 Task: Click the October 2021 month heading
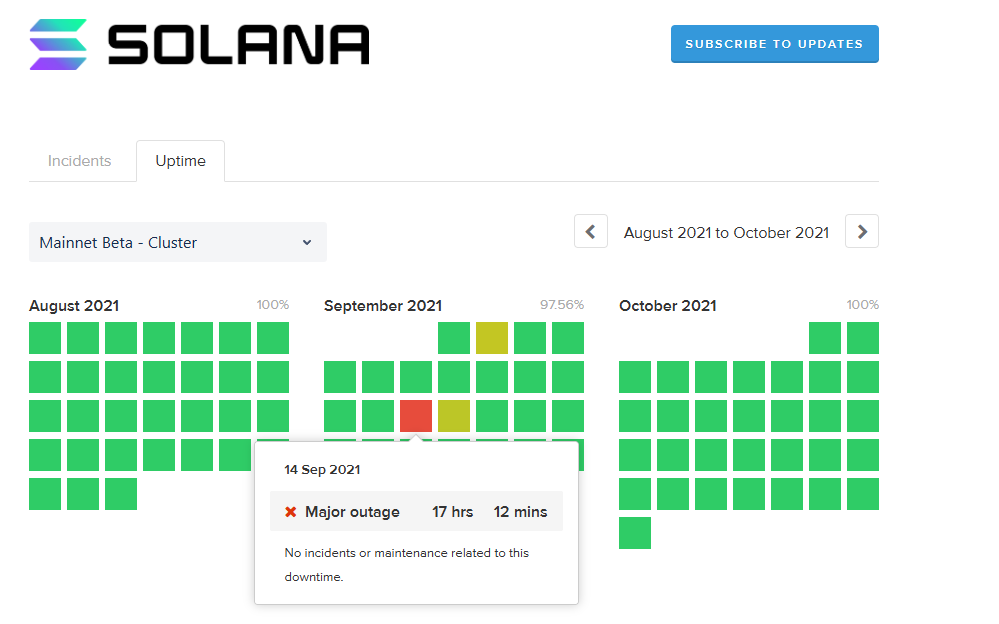667,306
